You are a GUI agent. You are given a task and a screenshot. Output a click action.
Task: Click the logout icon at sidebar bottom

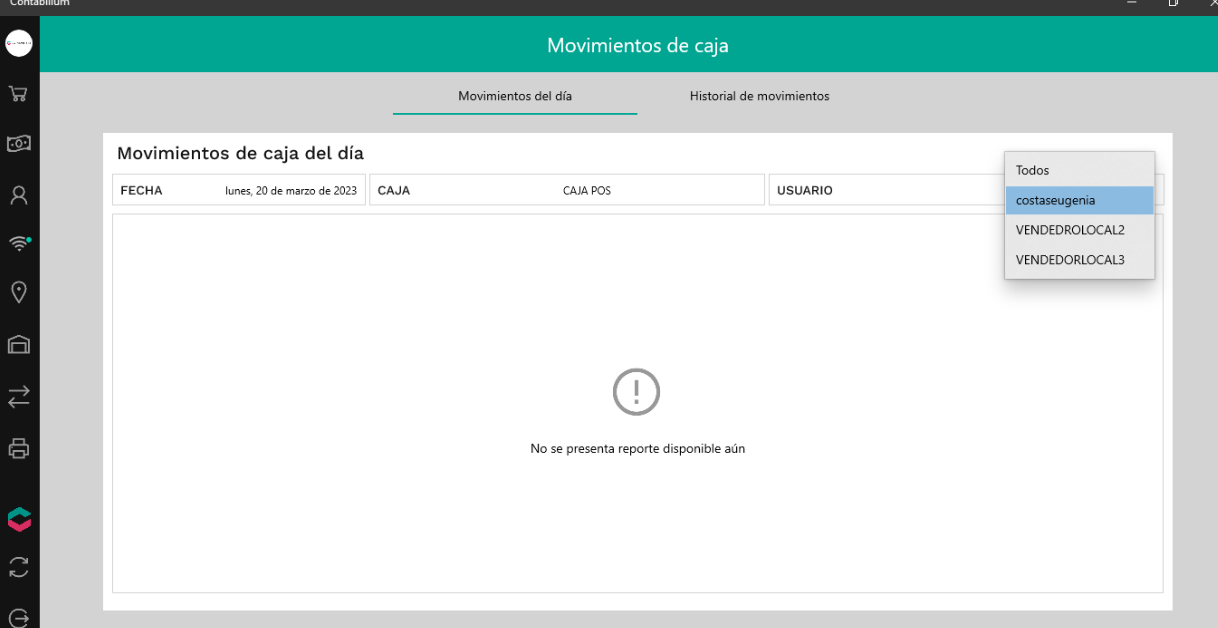pos(19,617)
